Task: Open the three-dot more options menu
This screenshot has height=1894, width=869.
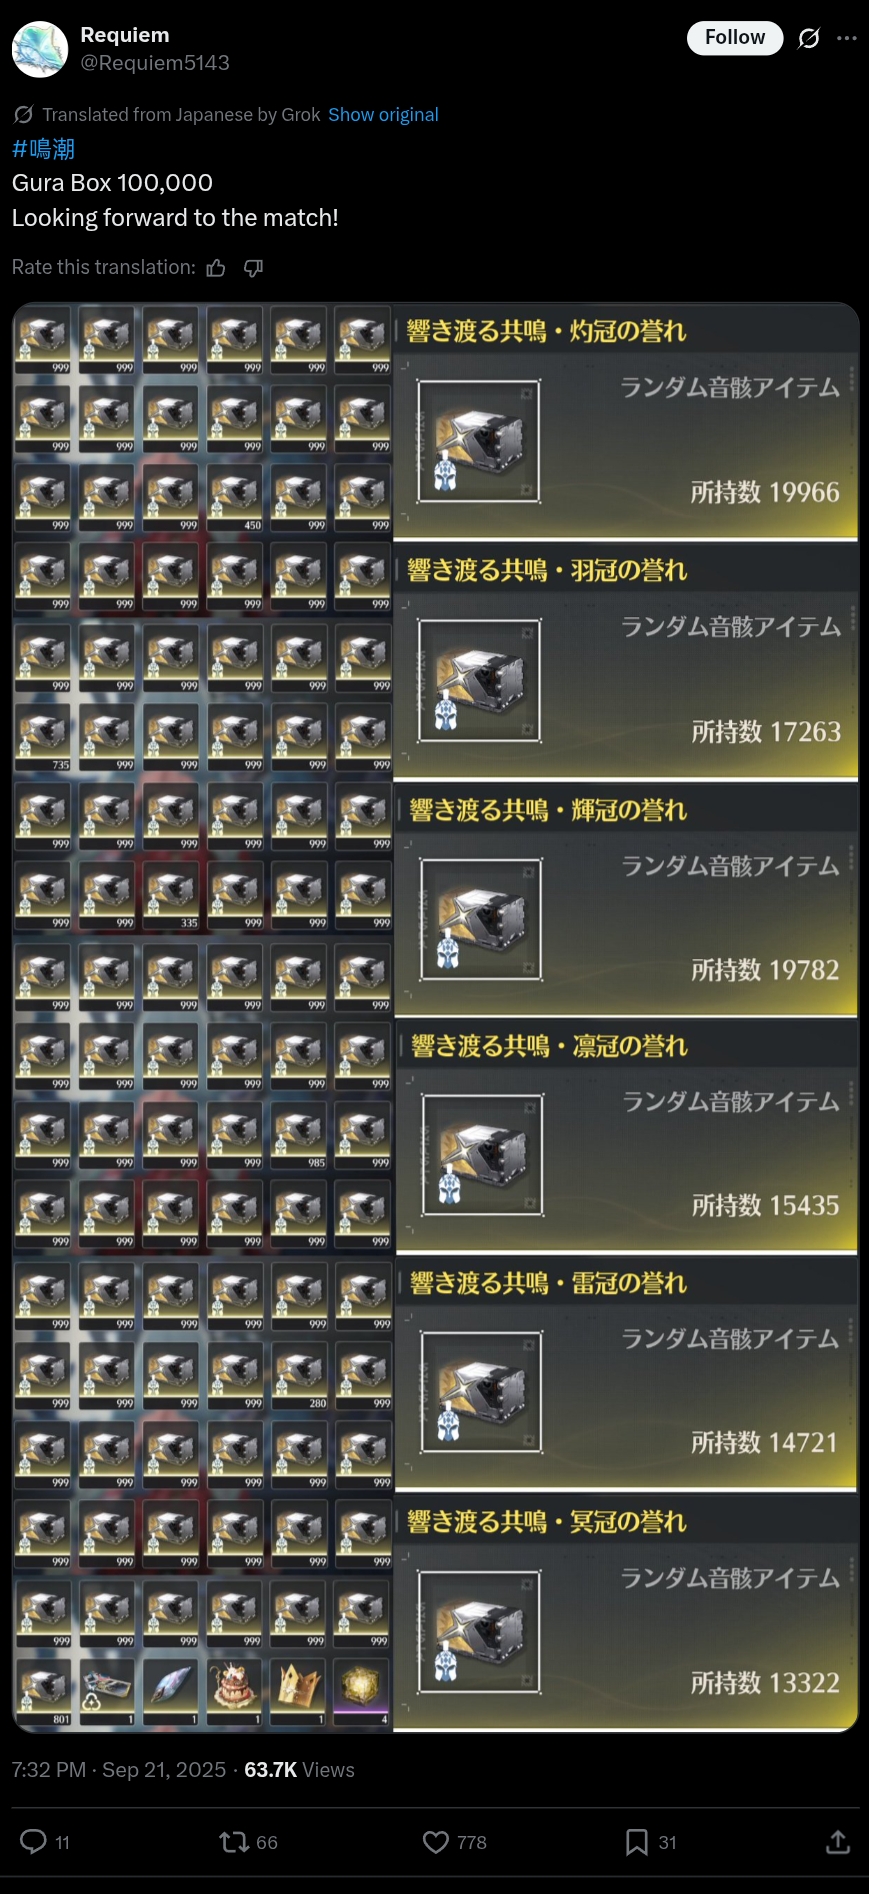Action: 847,38
